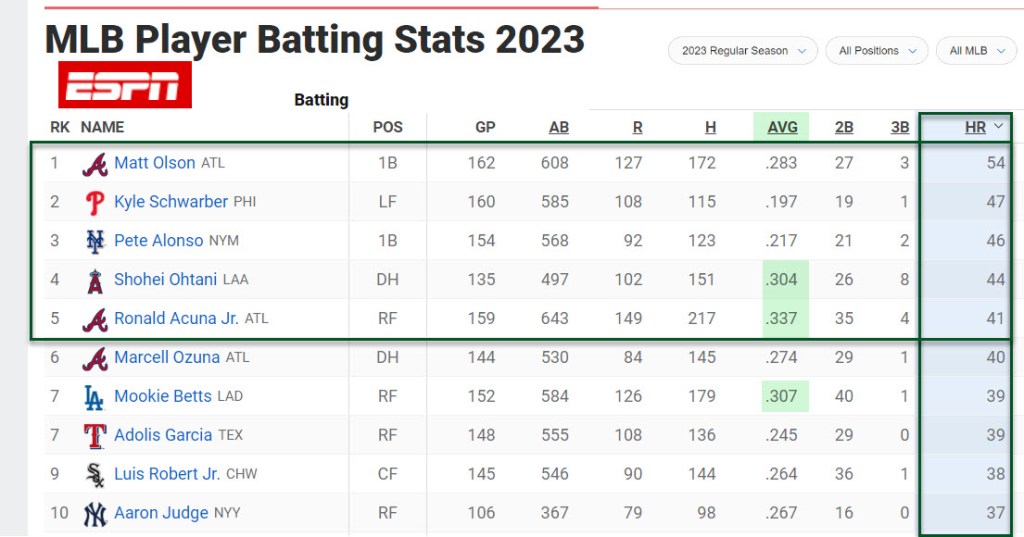The image size is (1024, 537).
Task: Click Marcell Ozuna's name link
Action: [167, 357]
